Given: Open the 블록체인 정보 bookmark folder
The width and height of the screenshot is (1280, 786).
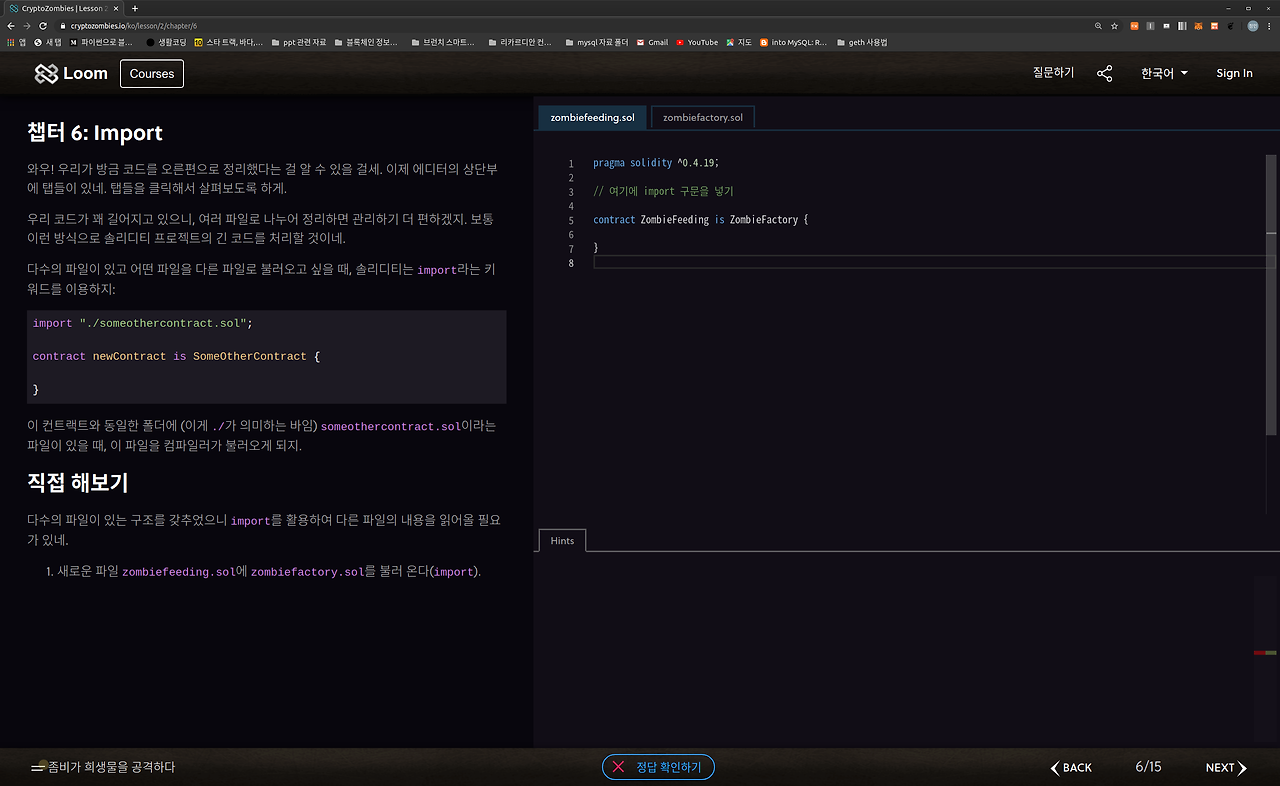Looking at the screenshot, I should [x=366, y=42].
